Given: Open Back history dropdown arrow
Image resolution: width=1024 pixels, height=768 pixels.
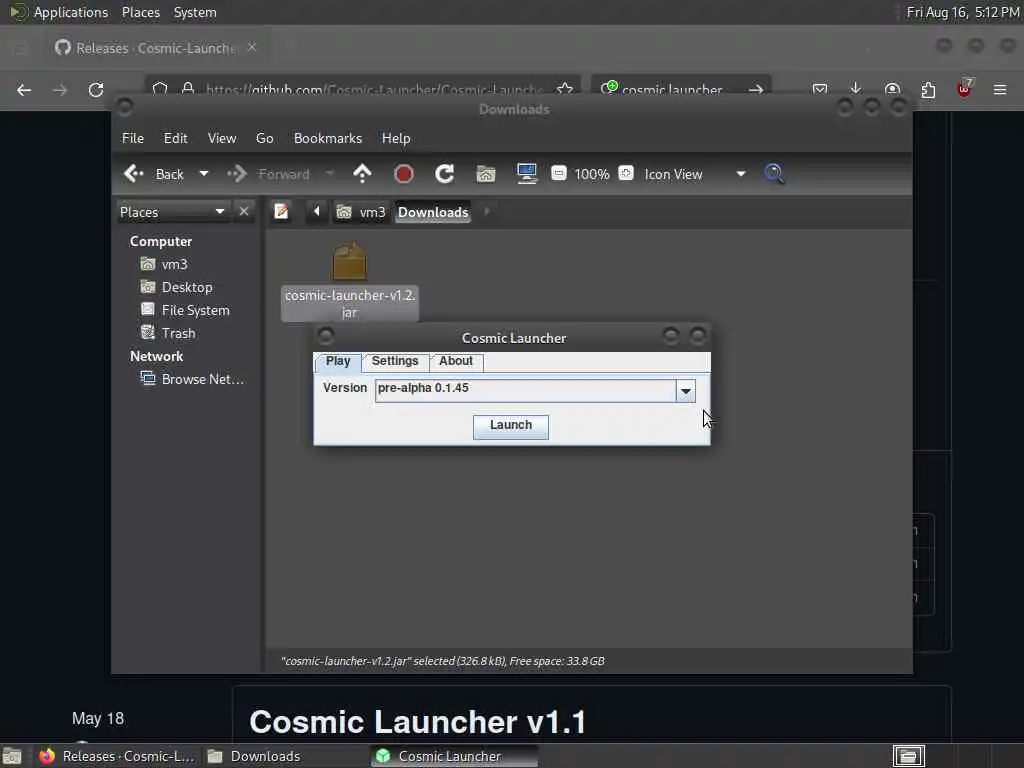Looking at the screenshot, I should 204,174.
